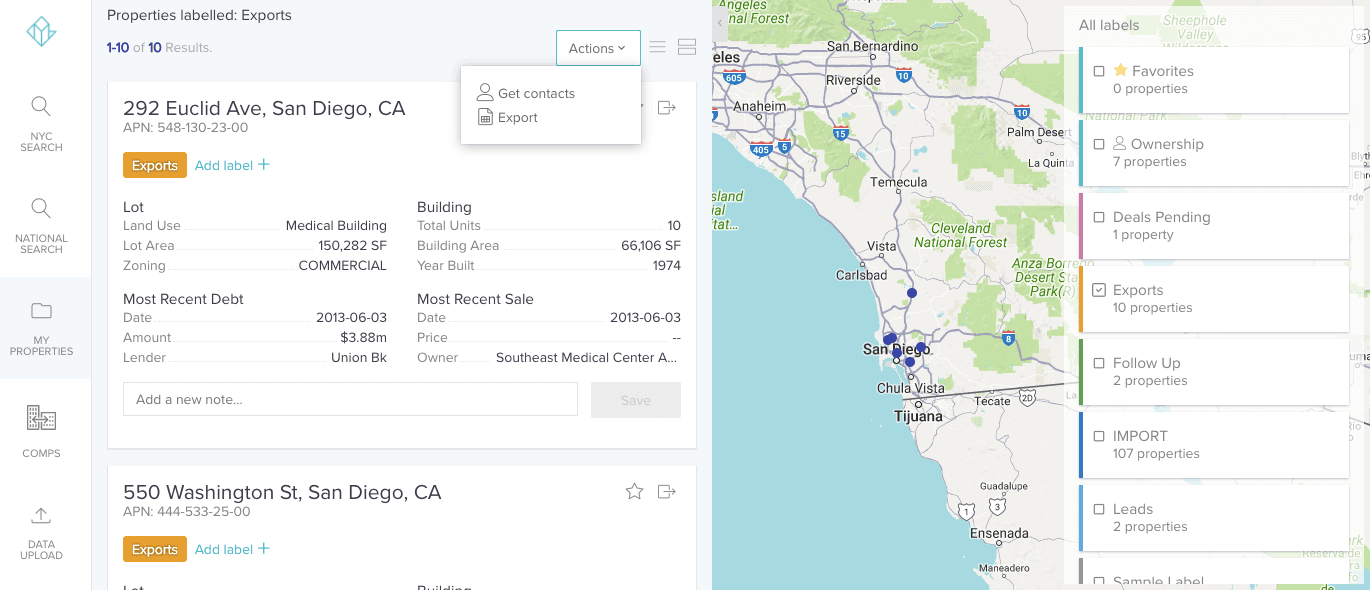Export the 292 Euclid Ave property
1370x590 pixels.
[667, 108]
